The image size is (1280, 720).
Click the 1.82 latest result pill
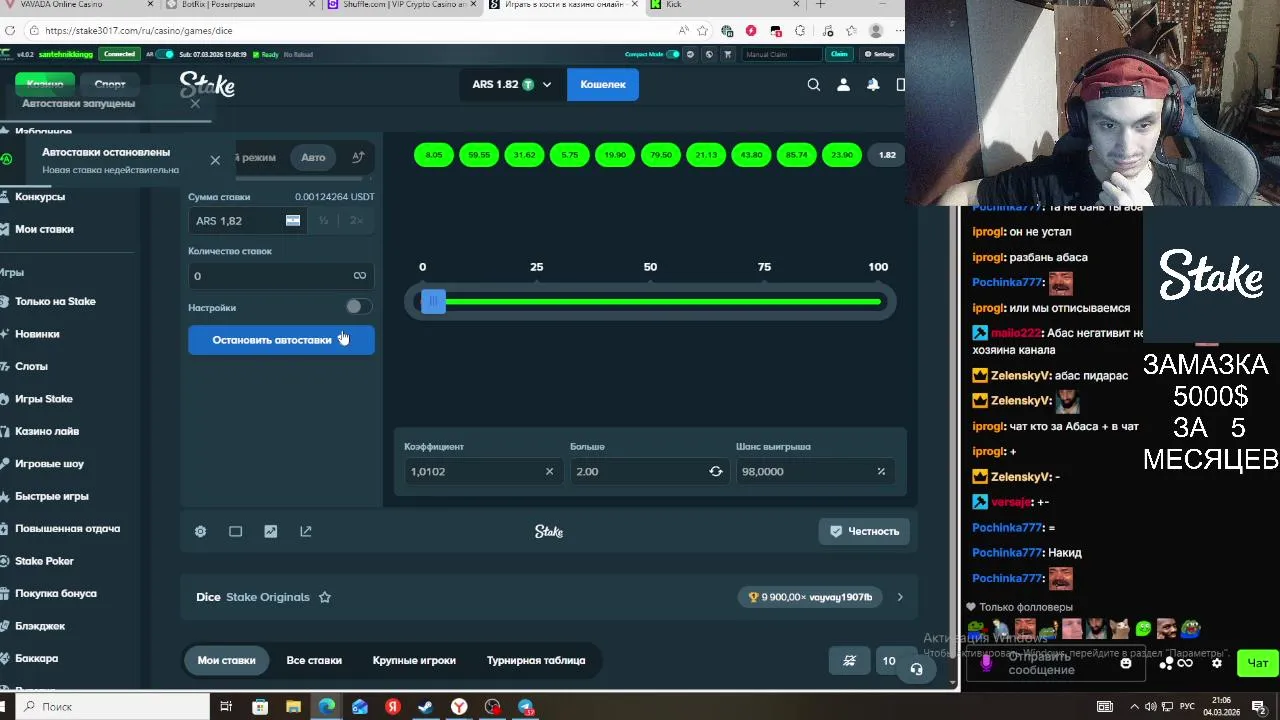click(887, 155)
